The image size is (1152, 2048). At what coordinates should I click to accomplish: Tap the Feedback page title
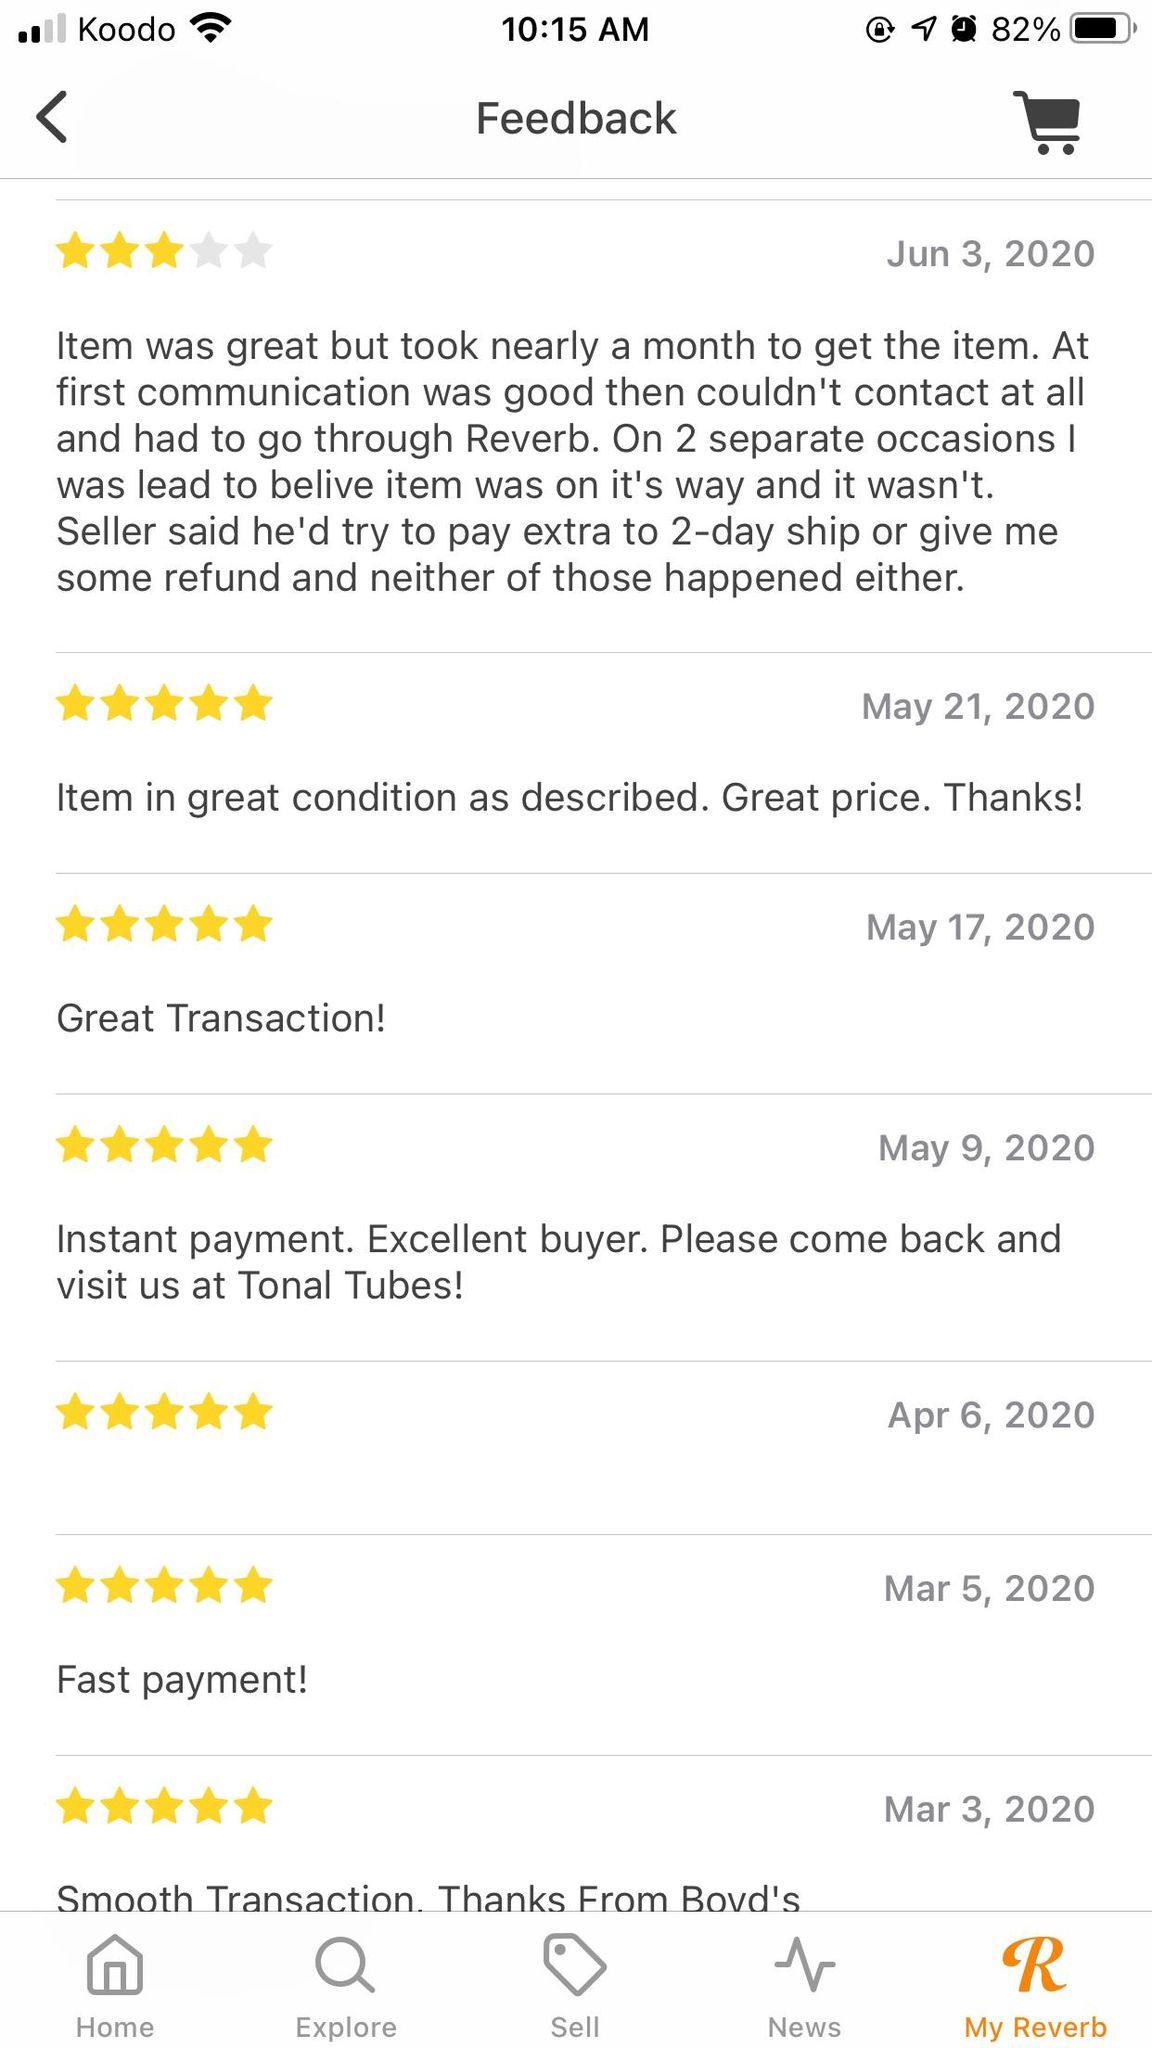(575, 118)
